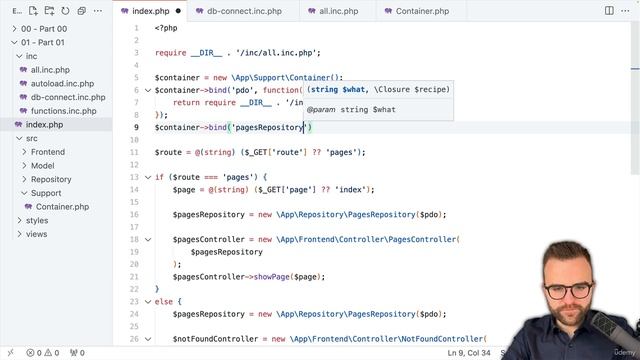Refresh the explorer file tree
The width and height of the screenshot is (640, 360).
(65, 11)
